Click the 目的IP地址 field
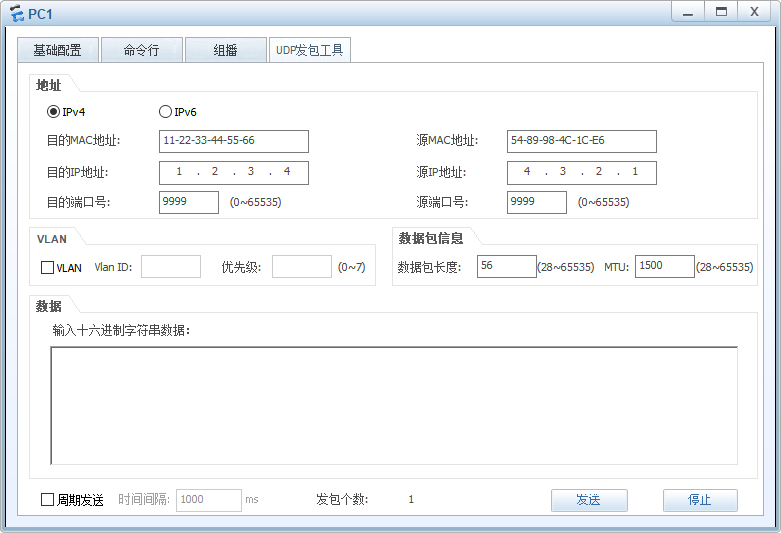Screen dimensions: 781x533 (x=234, y=172)
